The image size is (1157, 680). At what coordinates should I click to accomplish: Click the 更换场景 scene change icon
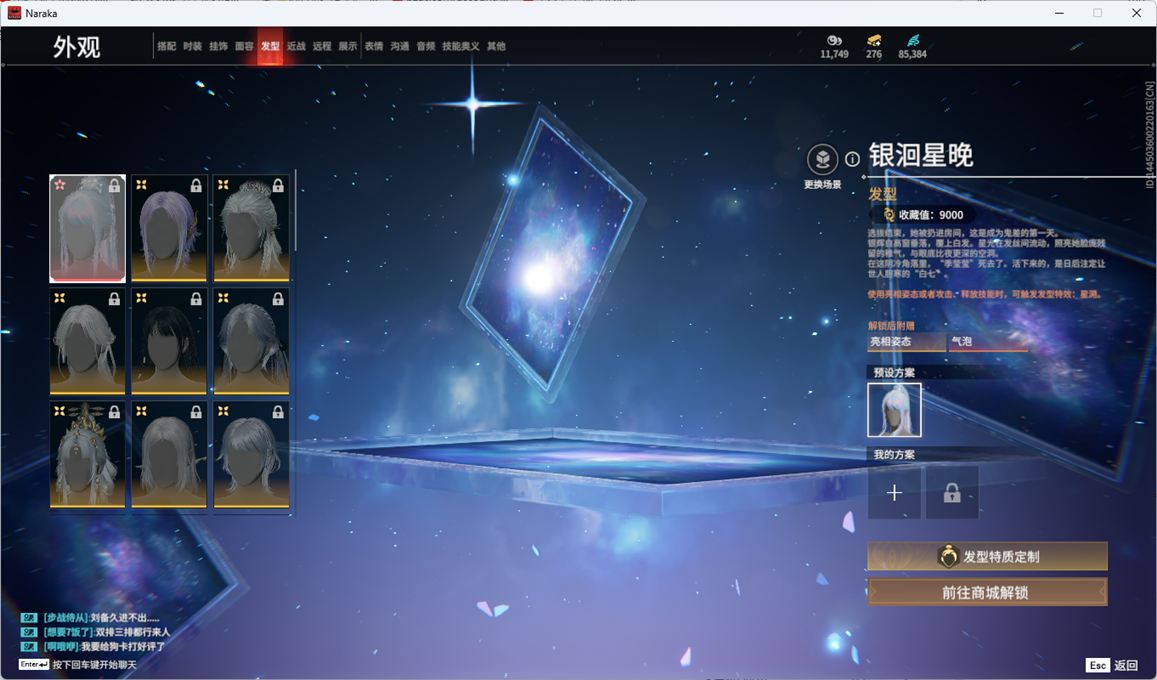pos(822,159)
